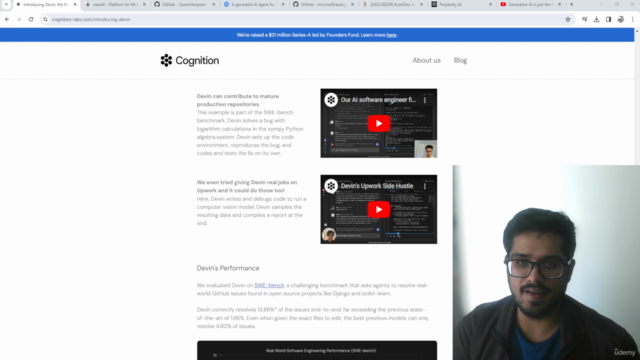Open the Blog page

pos(460,60)
